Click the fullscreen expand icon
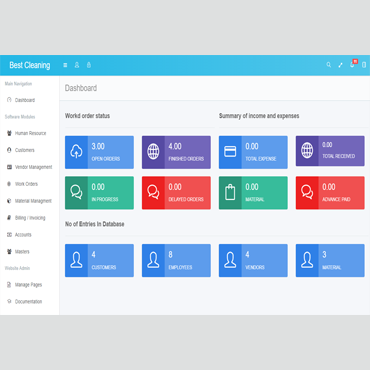 click(x=340, y=65)
